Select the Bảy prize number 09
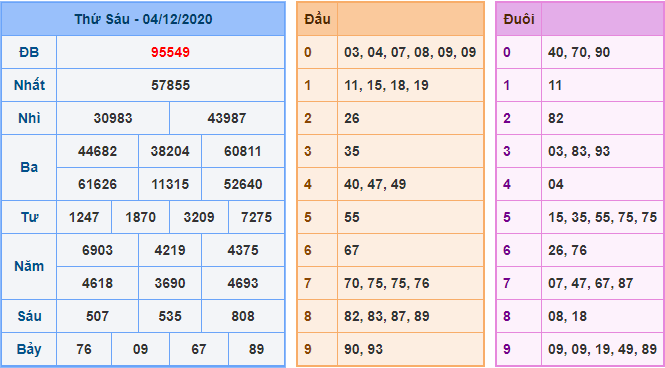The height and width of the screenshot is (368, 665). [140, 349]
